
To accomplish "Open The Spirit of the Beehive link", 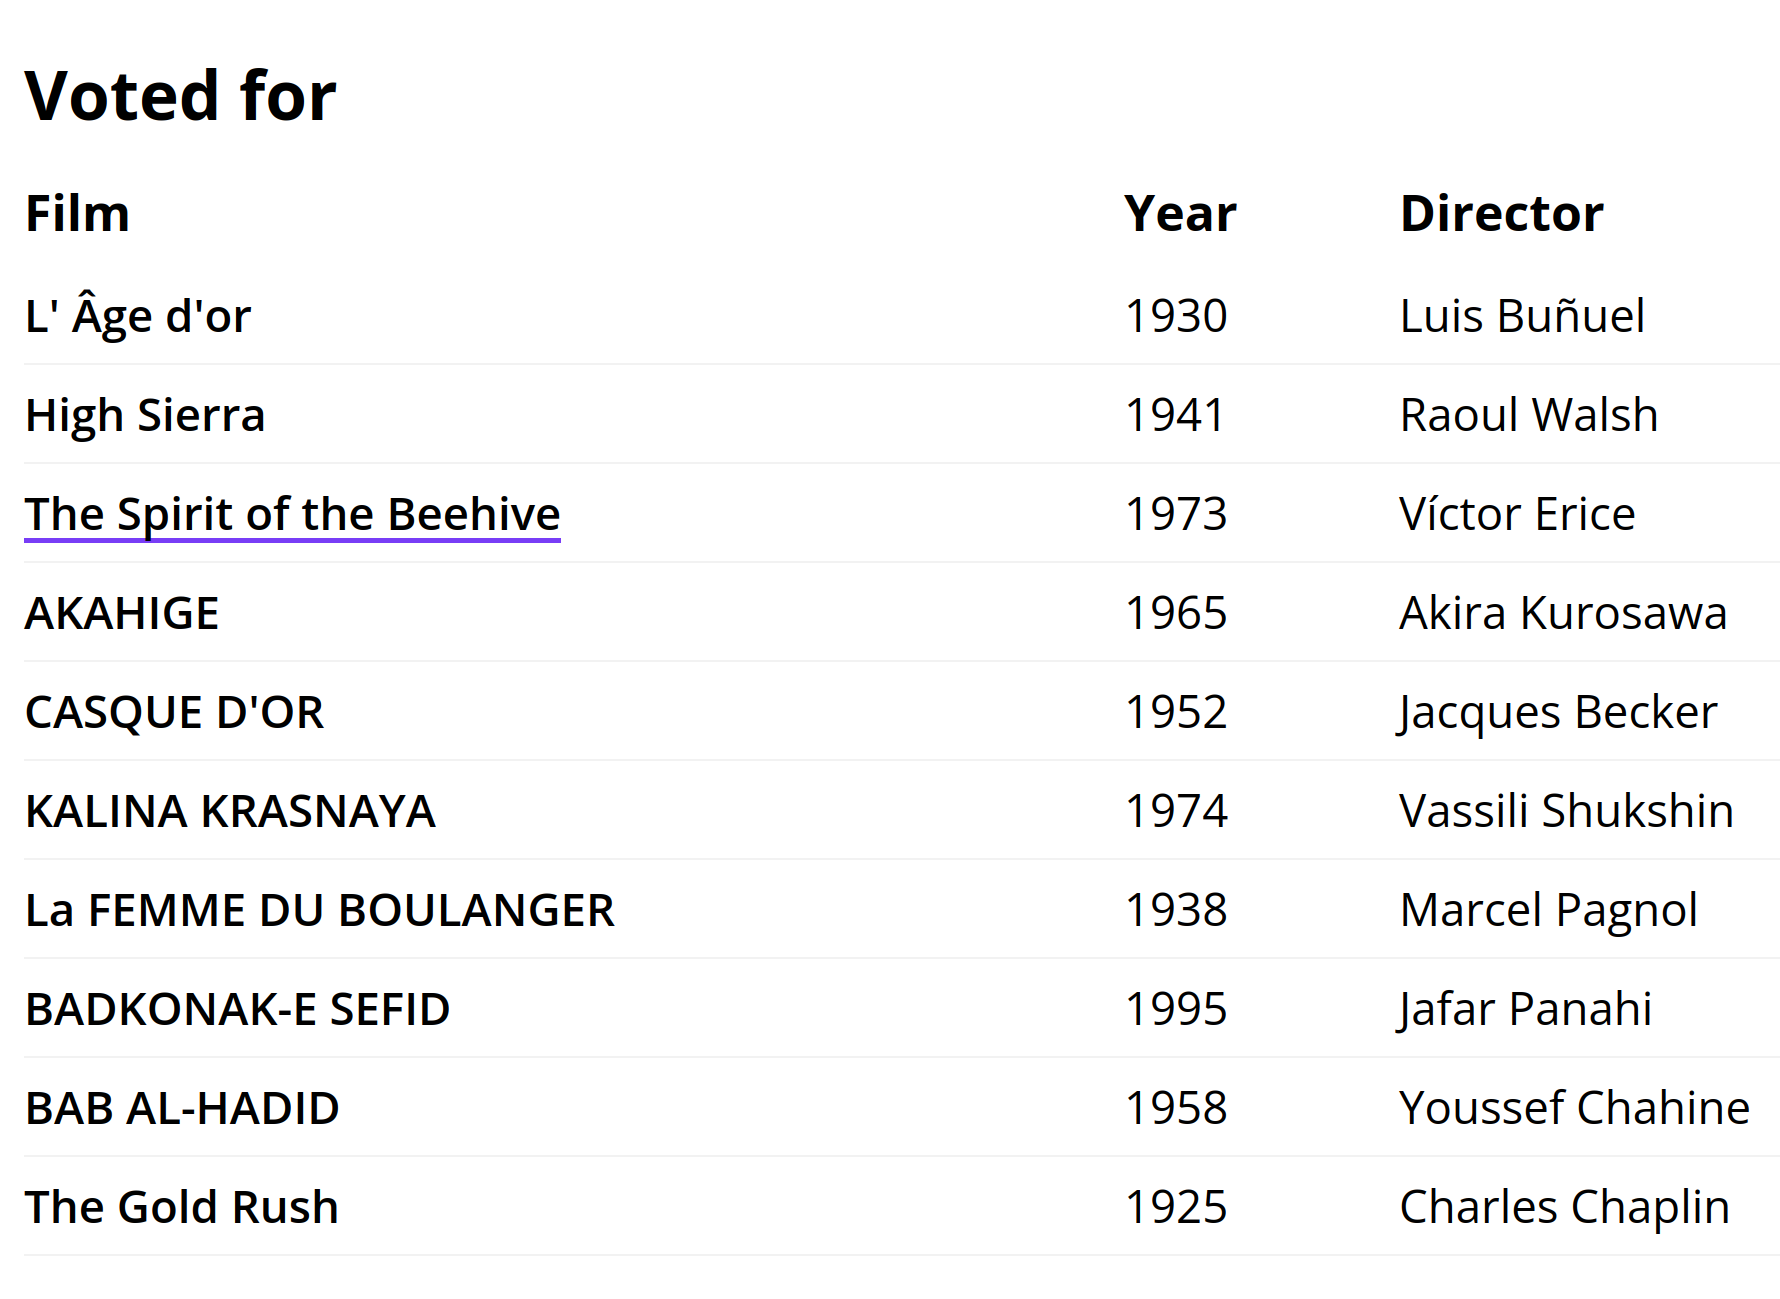I will pyautogui.click(x=292, y=514).
